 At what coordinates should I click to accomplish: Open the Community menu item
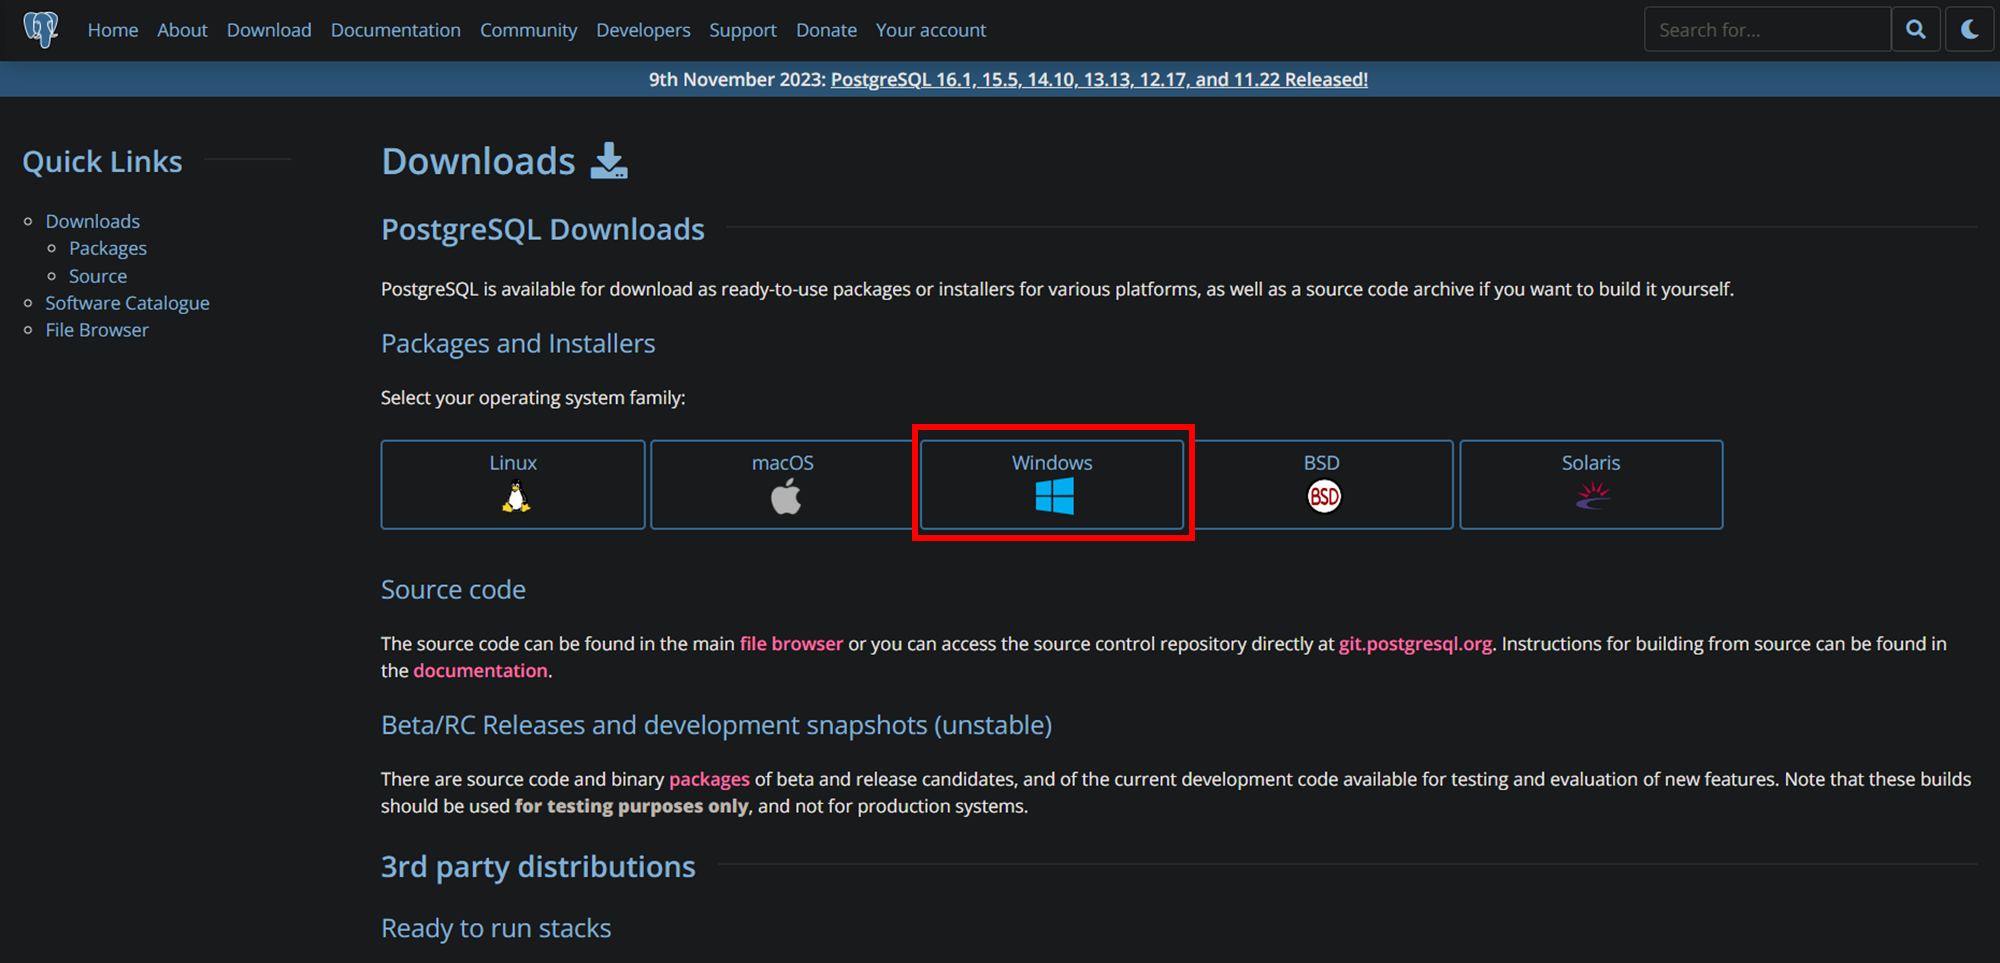tap(528, 30)
